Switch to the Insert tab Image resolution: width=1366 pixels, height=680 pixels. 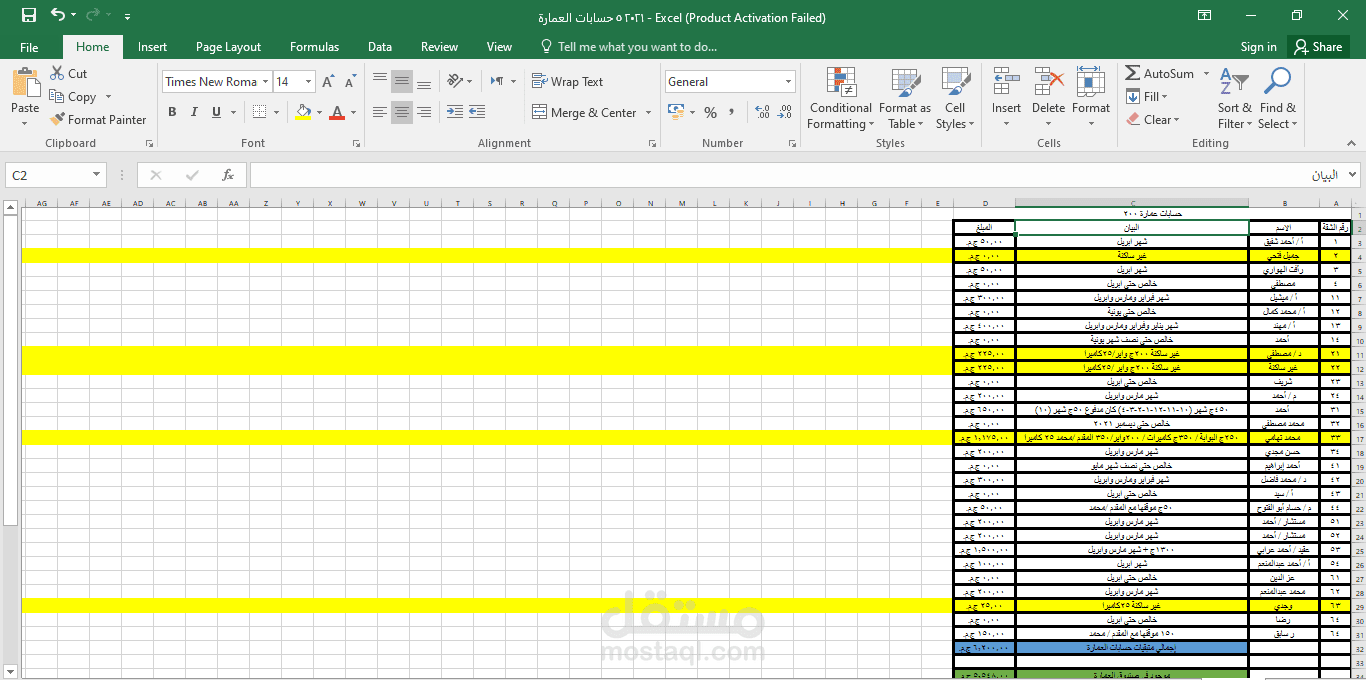coord(152,47)
